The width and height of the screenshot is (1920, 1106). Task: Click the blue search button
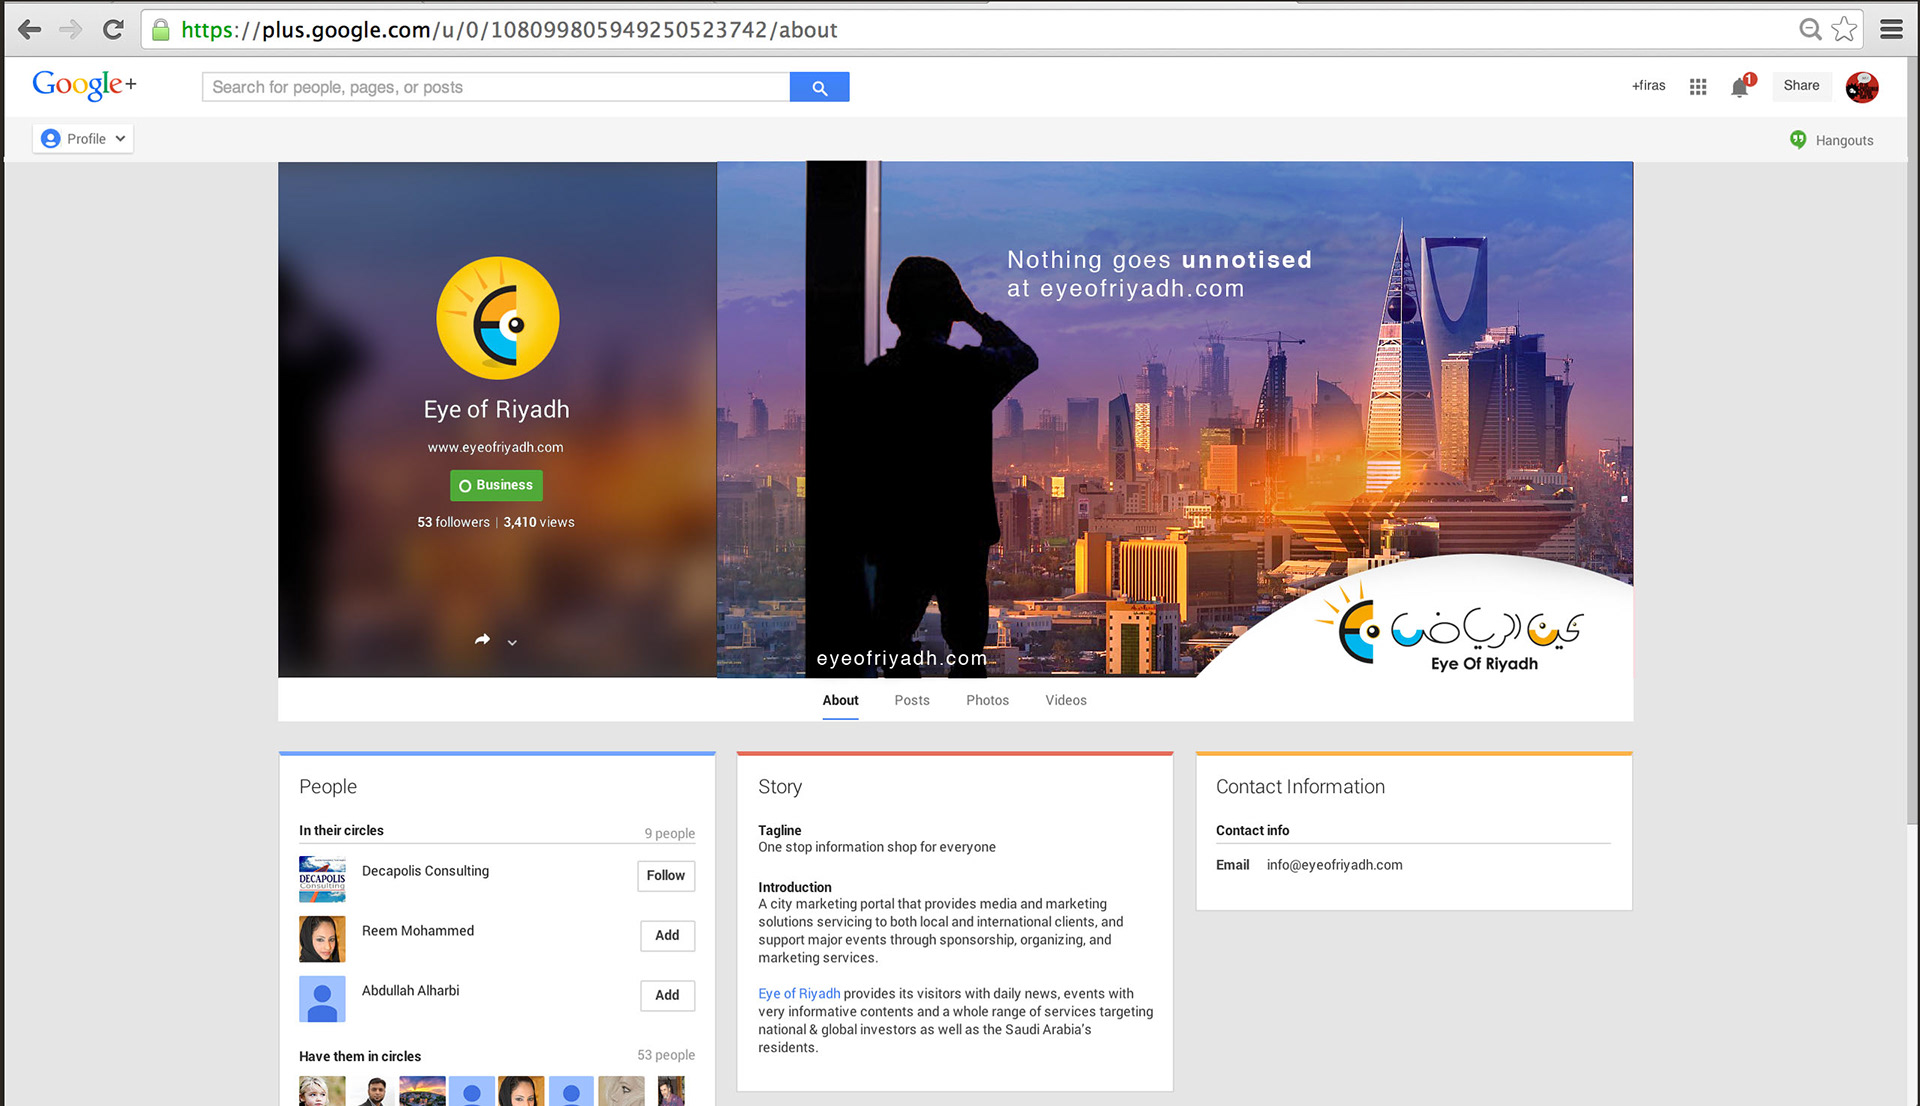[x=819, y=87]
